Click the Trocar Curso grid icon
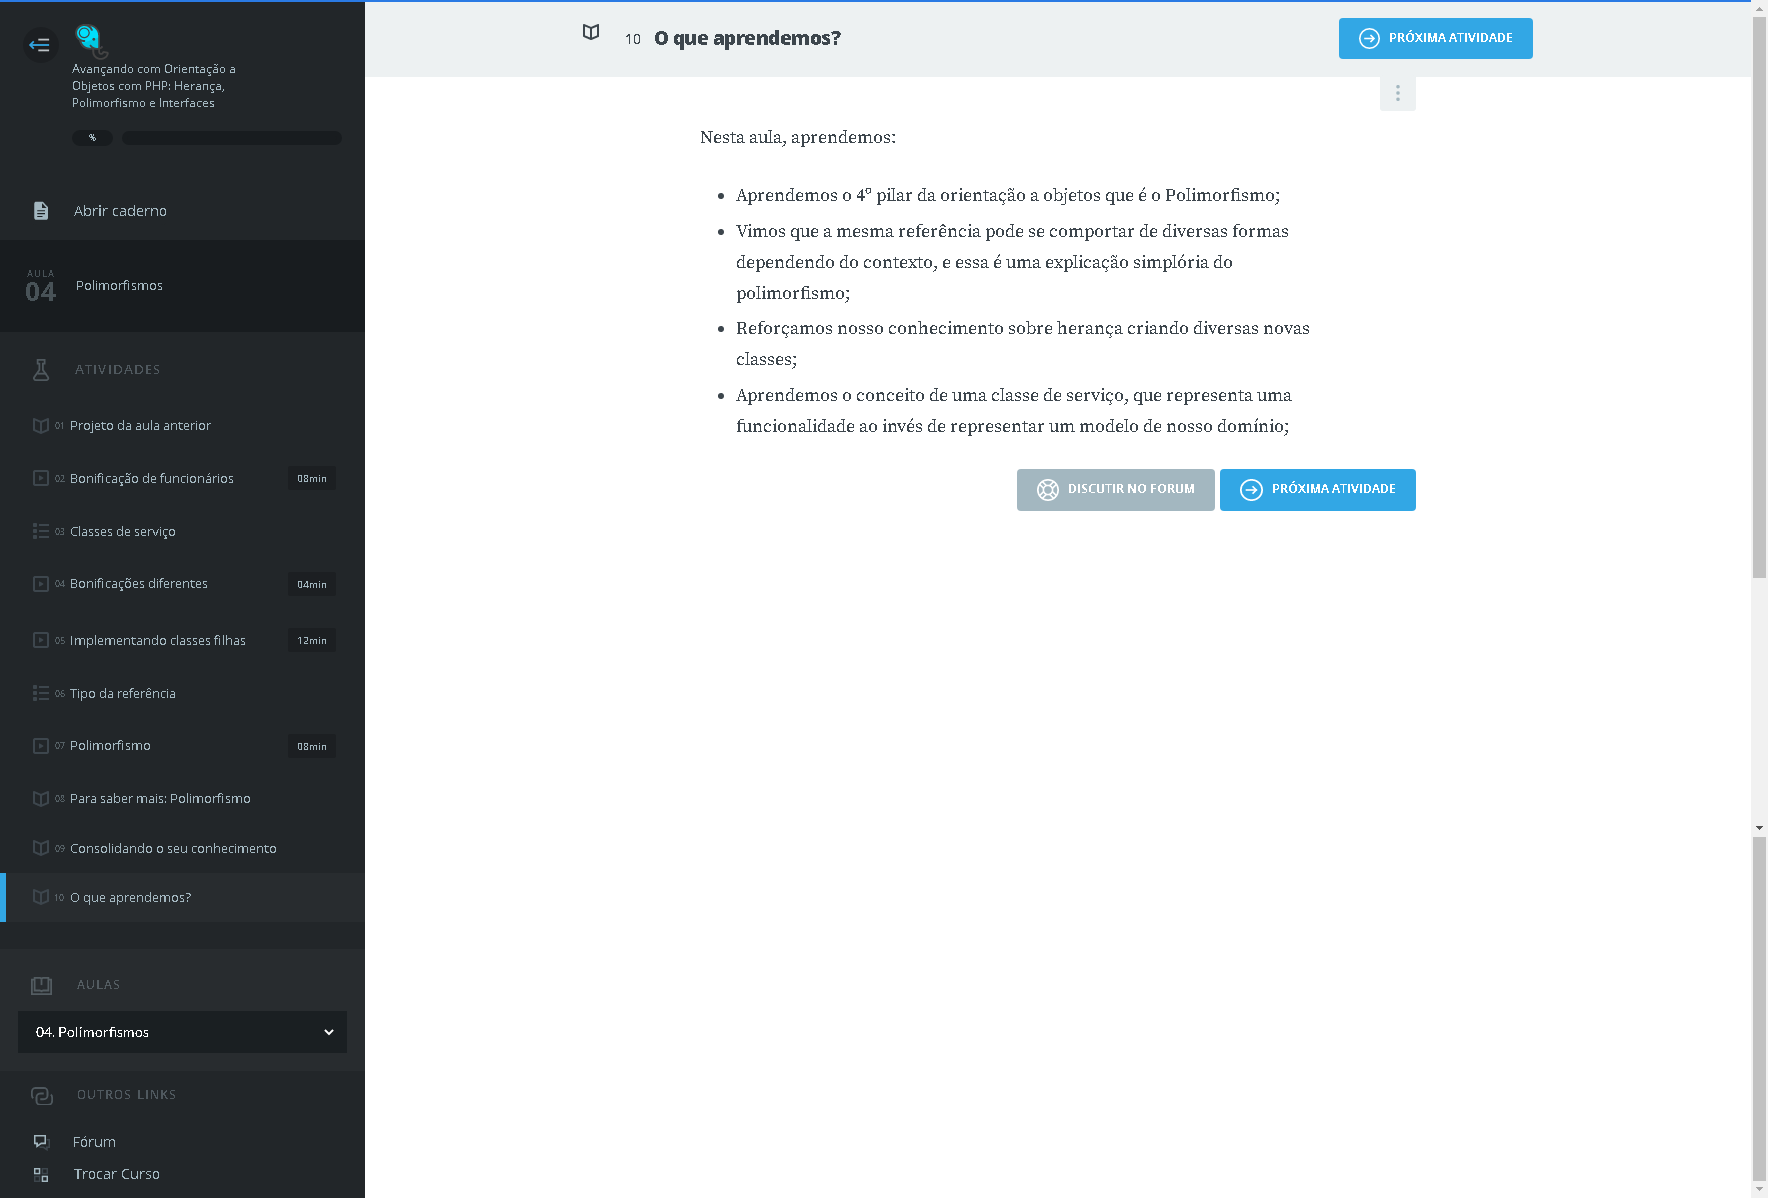 point(41,1174)
